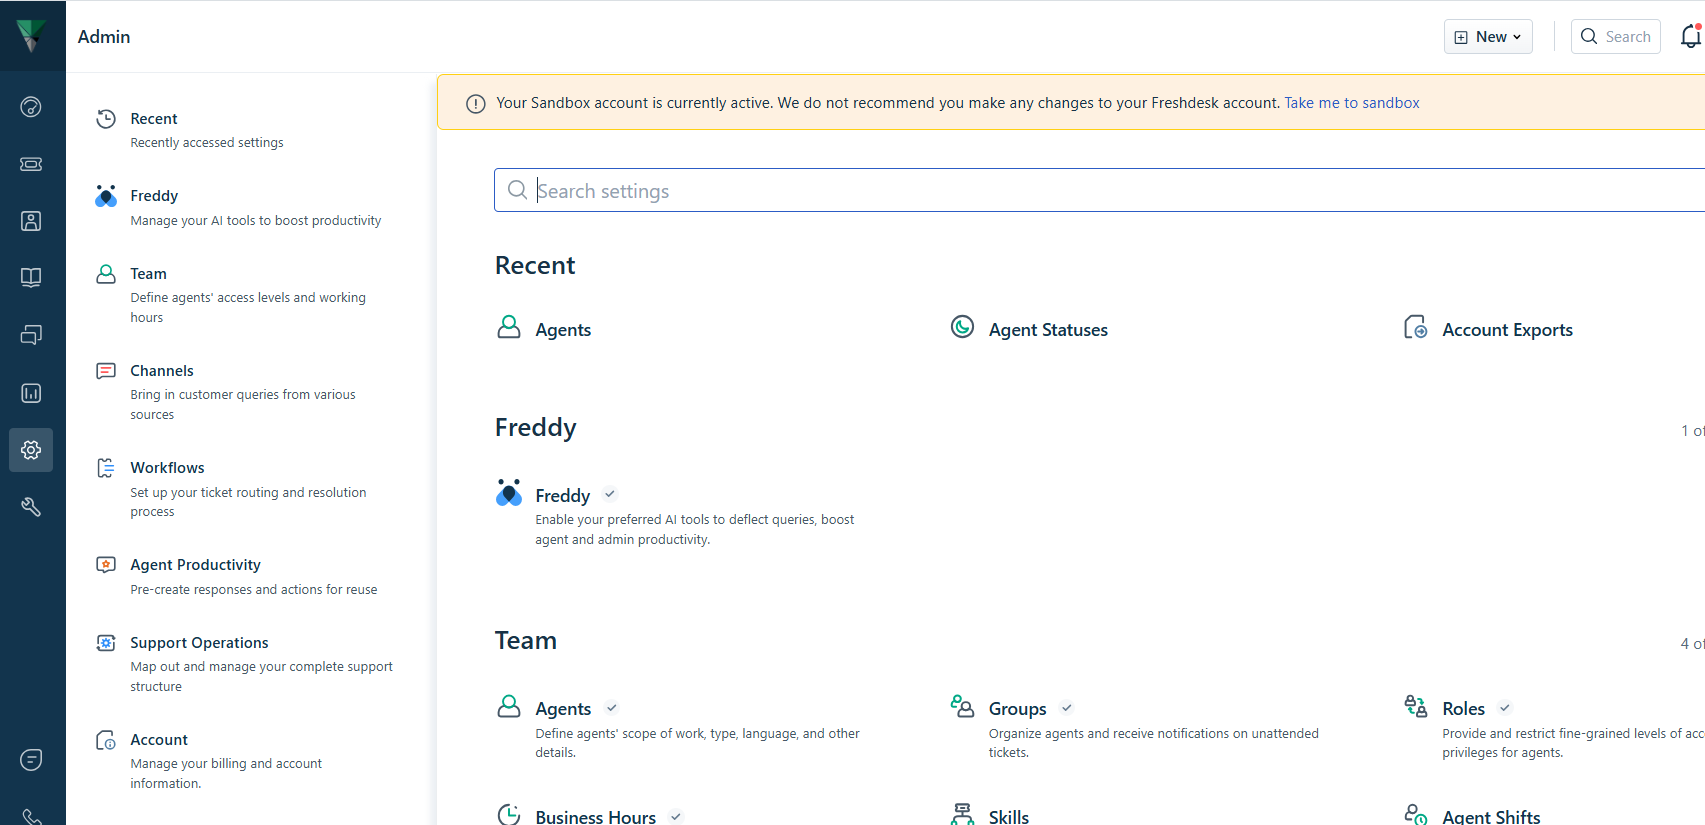Expand the chevron next to Roles
Screen dimensions: 1705x825
pyautogui.click(x=1505, y=708)
